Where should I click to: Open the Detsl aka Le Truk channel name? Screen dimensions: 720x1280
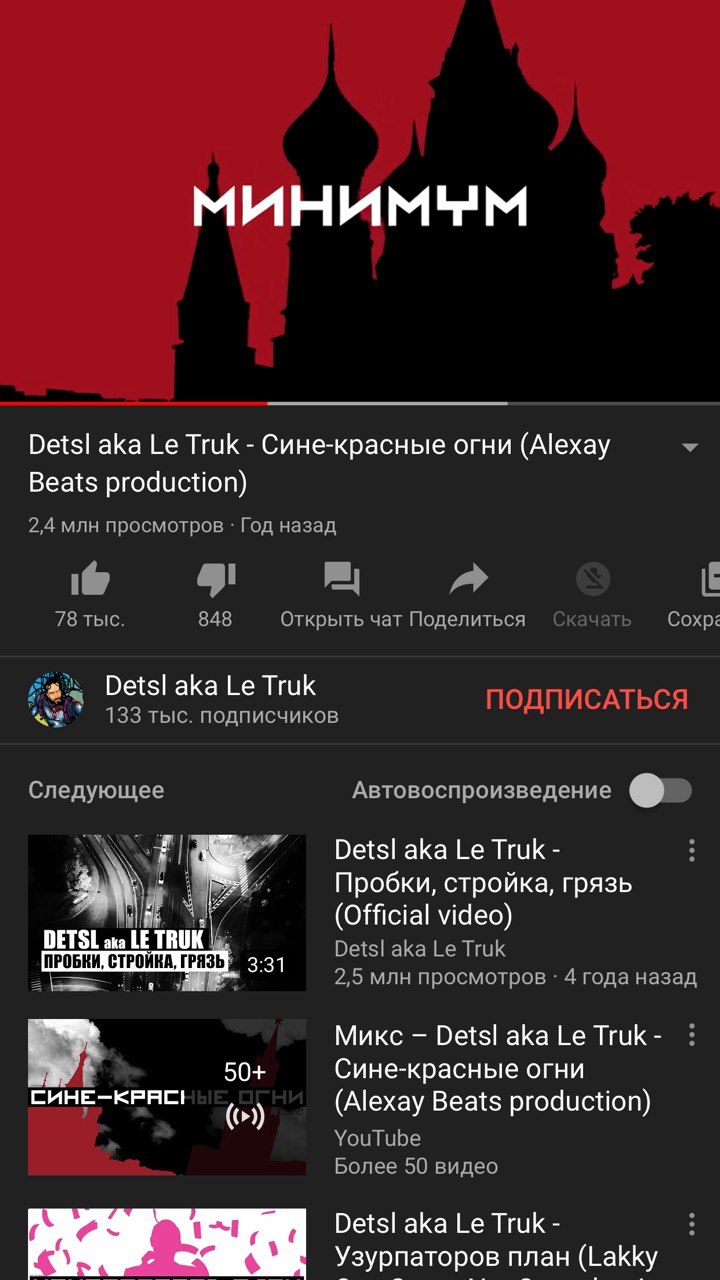point(210,685)
